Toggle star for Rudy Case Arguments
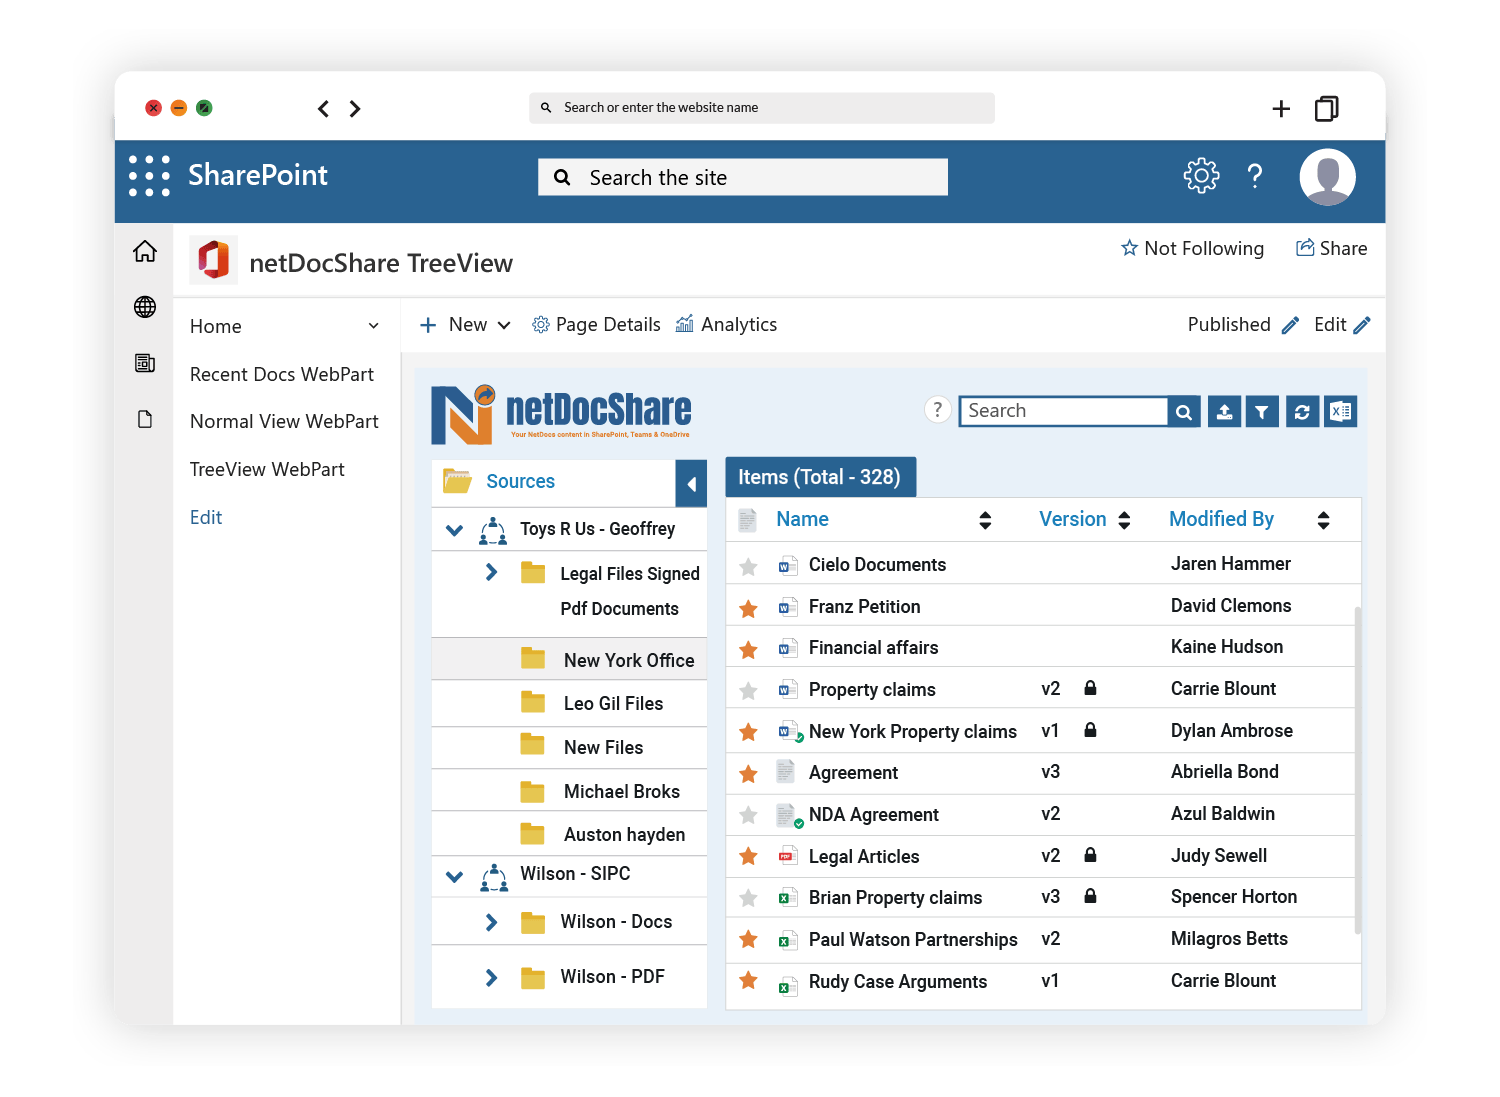 (748, 980)
